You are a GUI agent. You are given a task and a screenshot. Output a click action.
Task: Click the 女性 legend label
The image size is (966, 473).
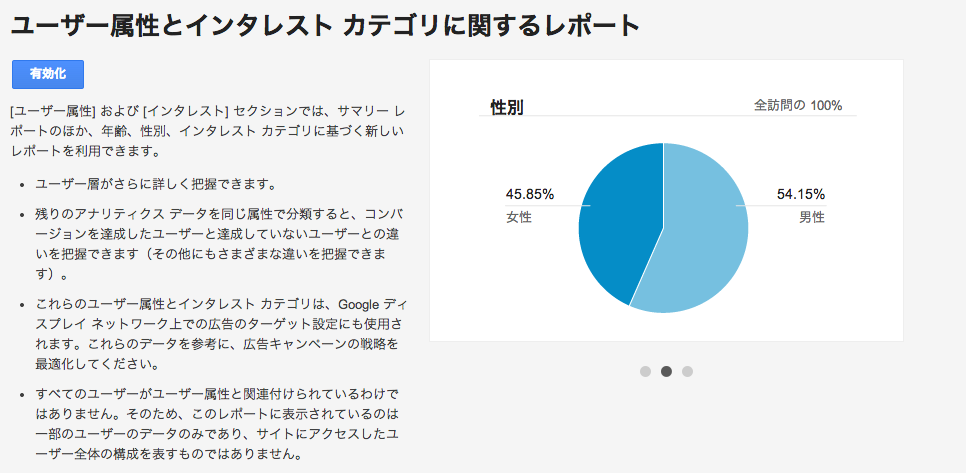pos(518,217)
